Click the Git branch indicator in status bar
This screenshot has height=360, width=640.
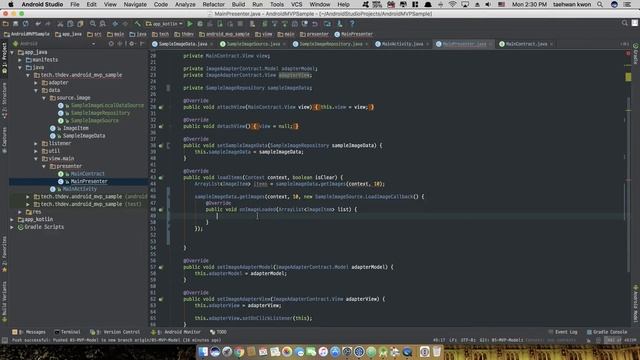(x=501, y=340)
